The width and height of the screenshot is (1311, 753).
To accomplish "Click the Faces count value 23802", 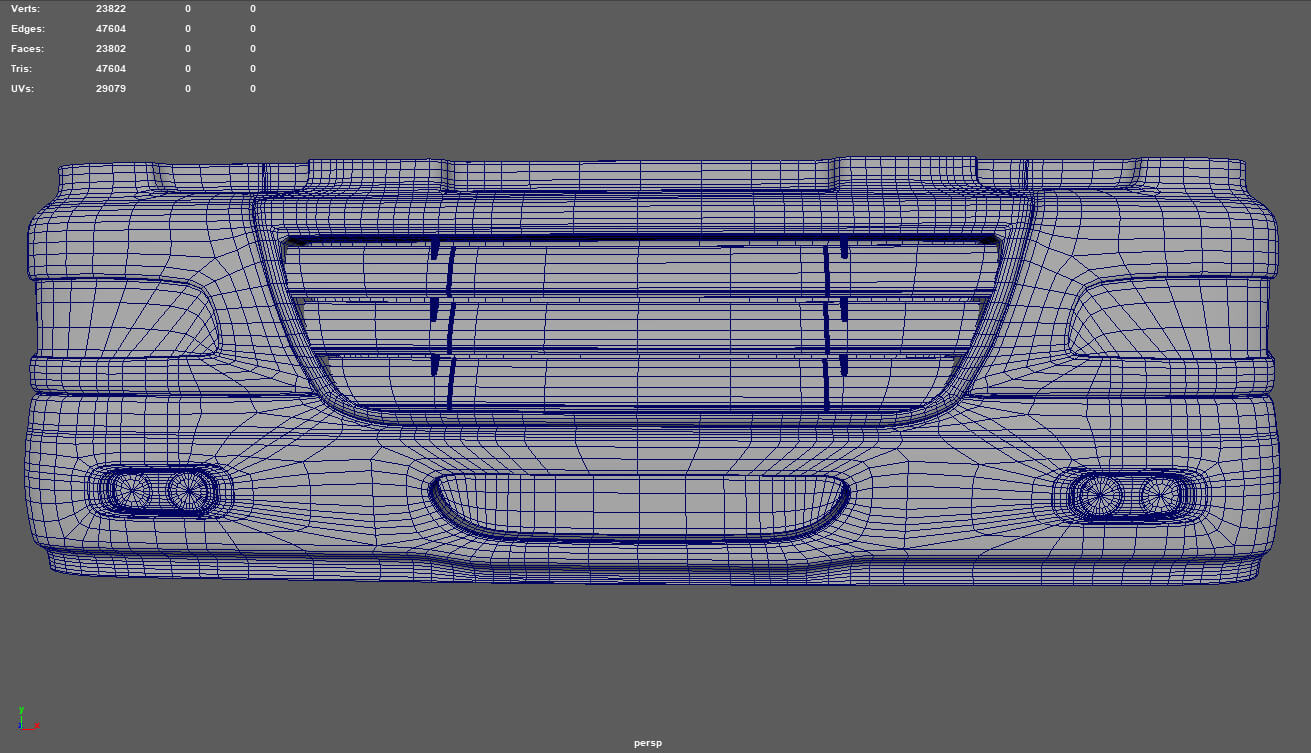I will coord(111,49).
